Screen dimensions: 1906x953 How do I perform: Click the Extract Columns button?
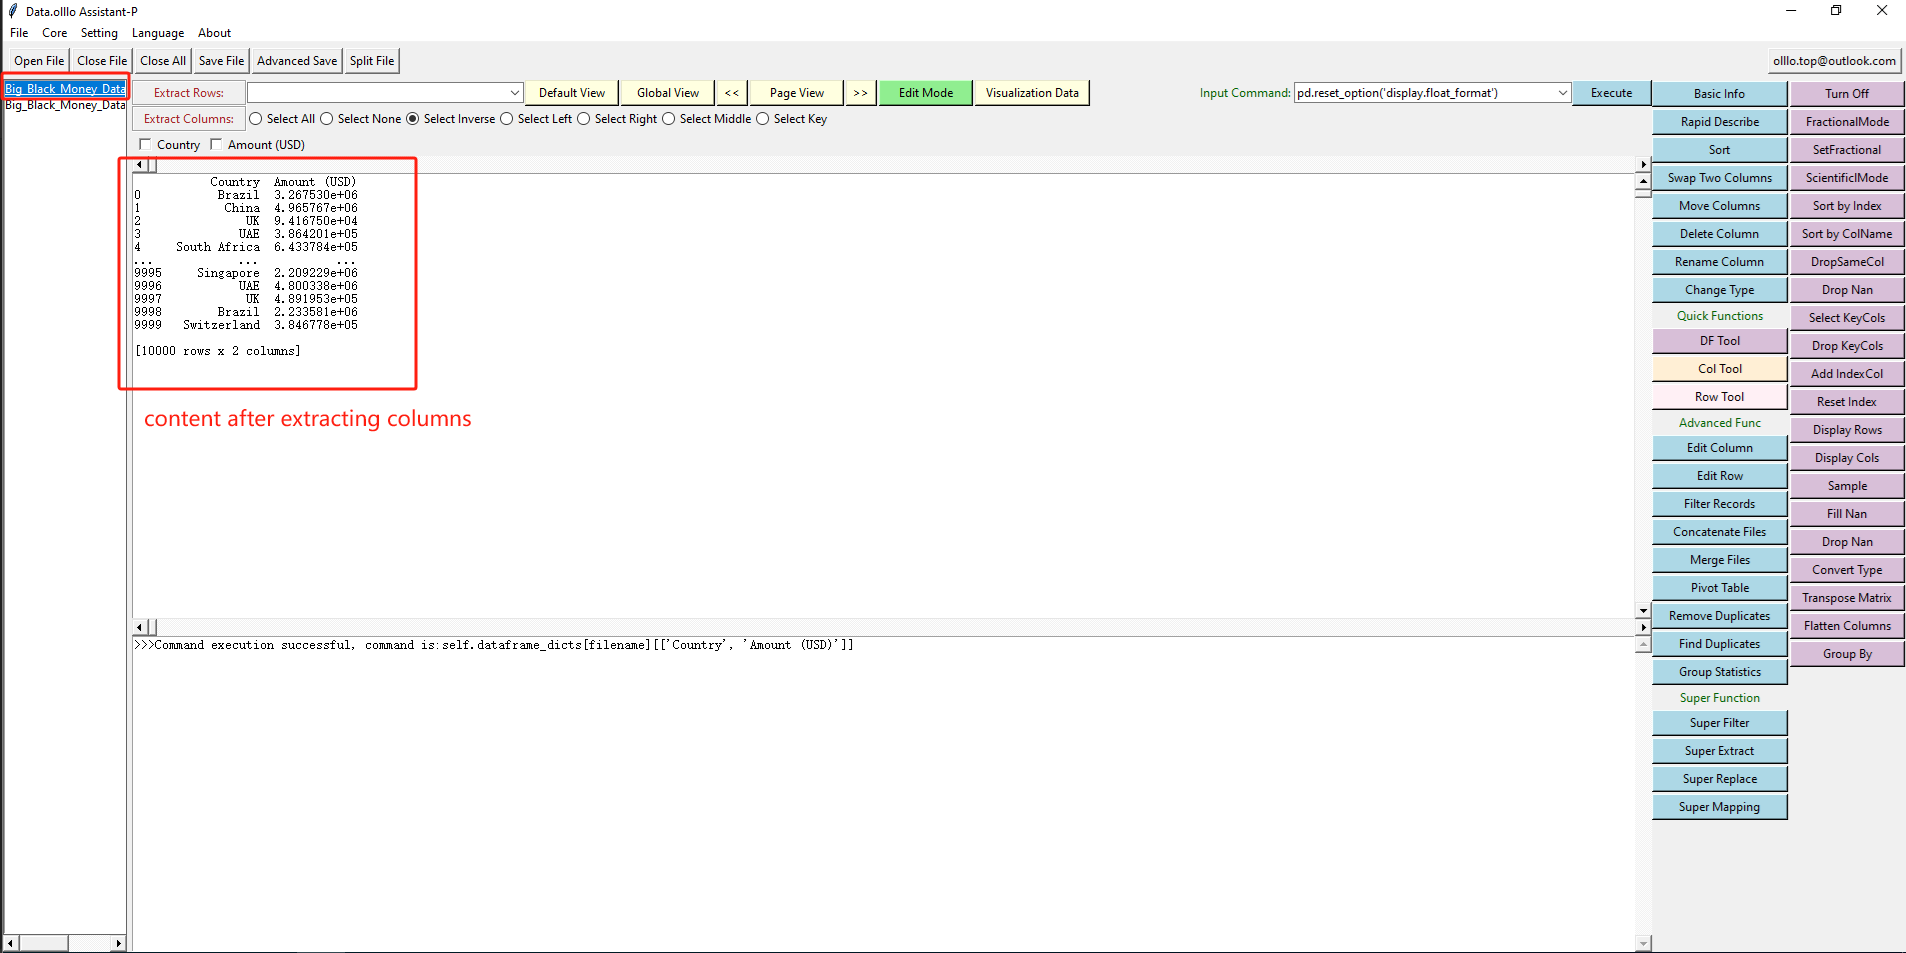tap(189, 119)
